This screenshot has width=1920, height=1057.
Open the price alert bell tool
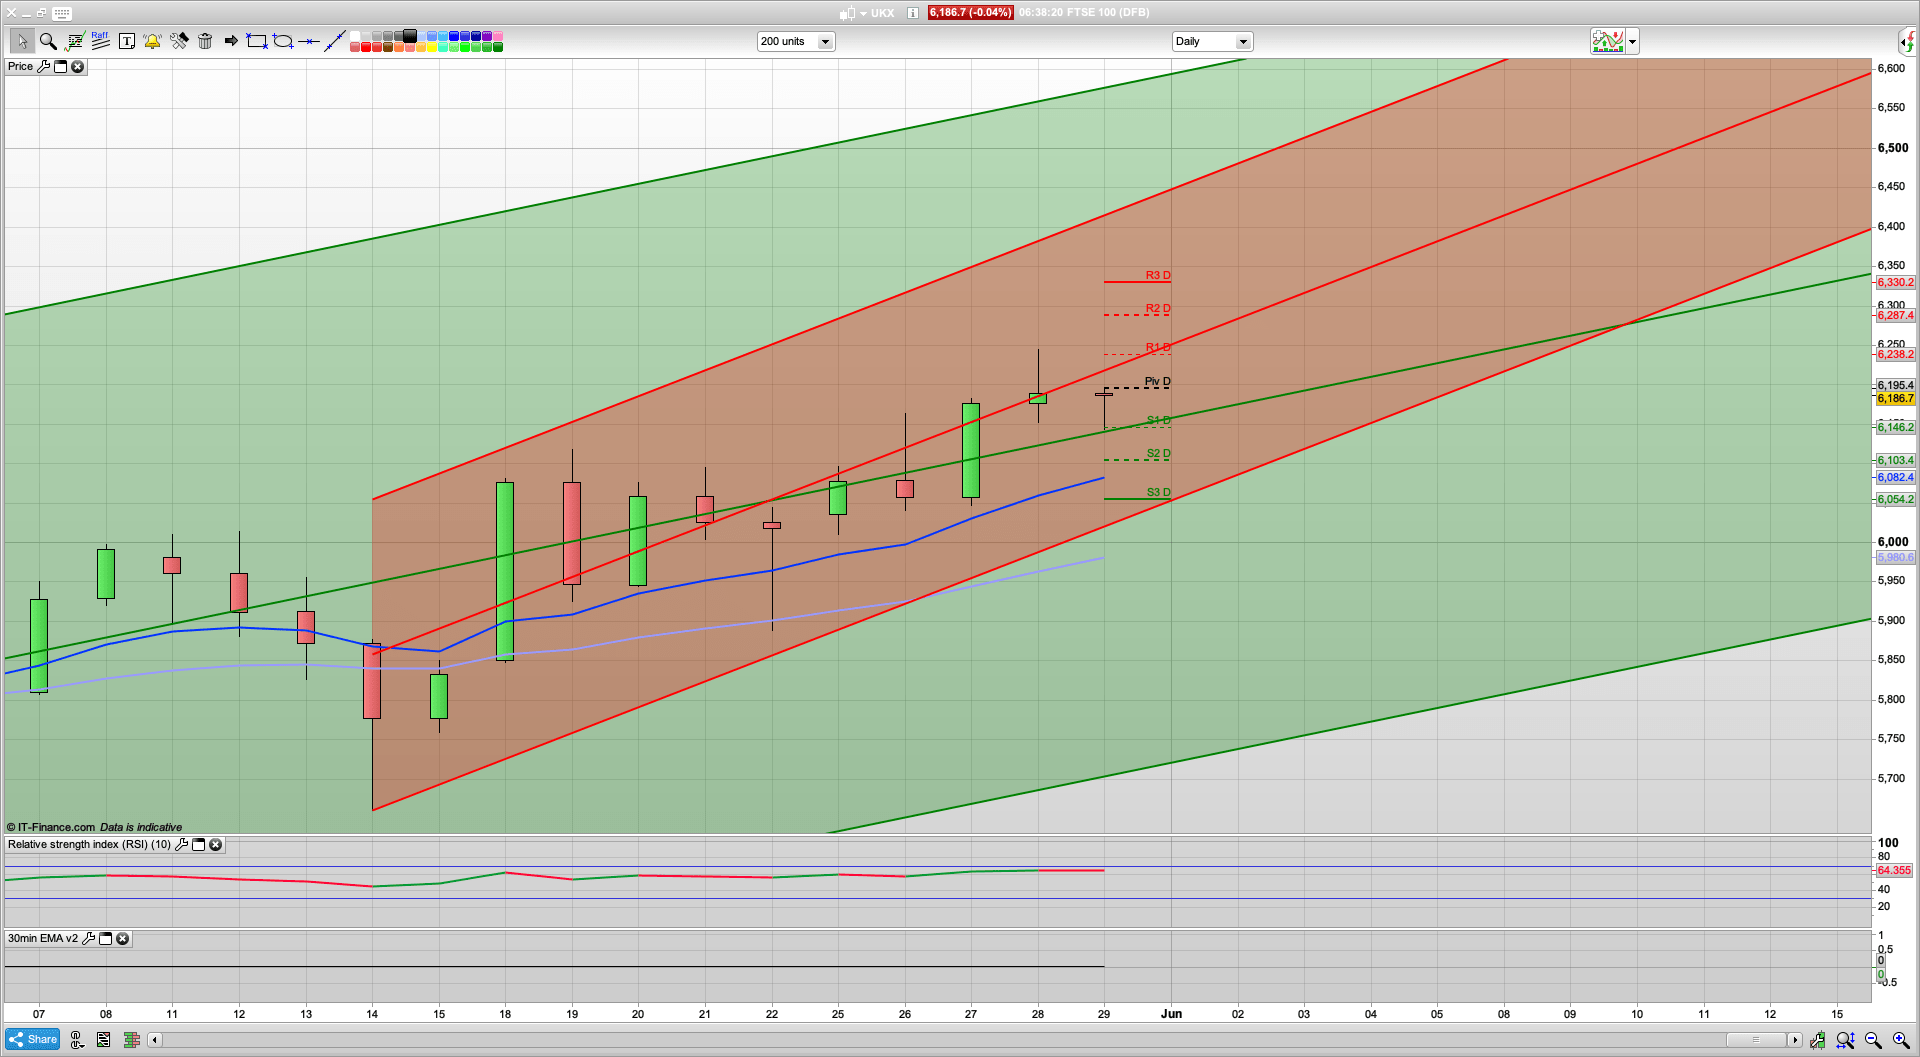(x=152, y=41)
